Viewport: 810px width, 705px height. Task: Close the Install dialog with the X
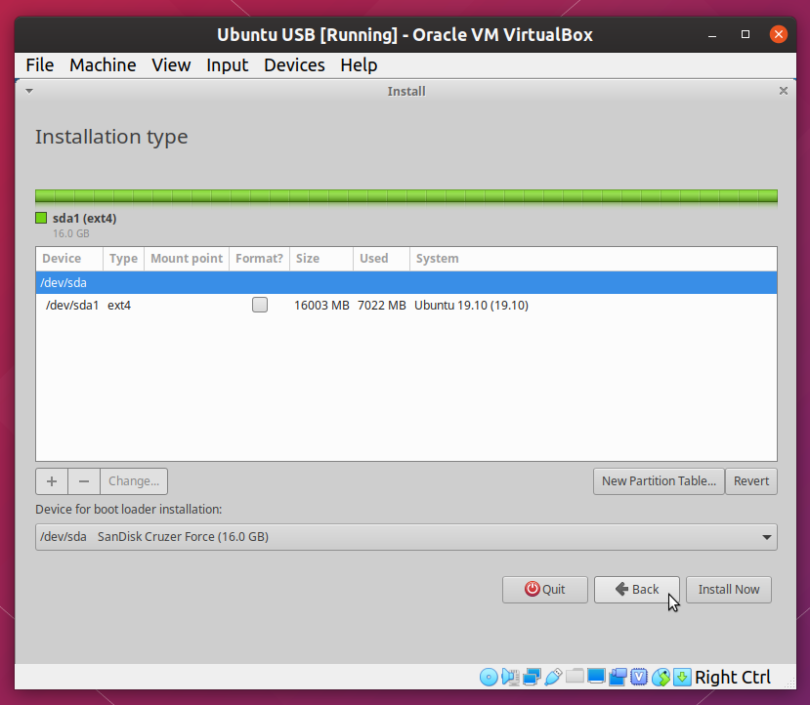783,91
